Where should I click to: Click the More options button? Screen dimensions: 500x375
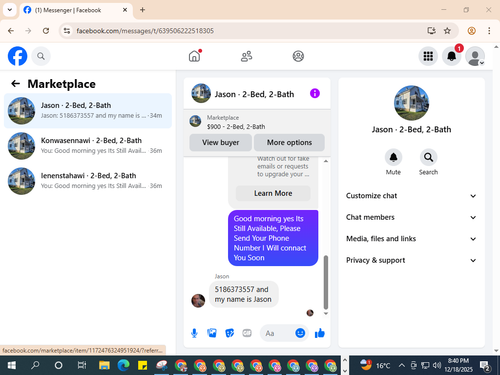tap(289, 143)
